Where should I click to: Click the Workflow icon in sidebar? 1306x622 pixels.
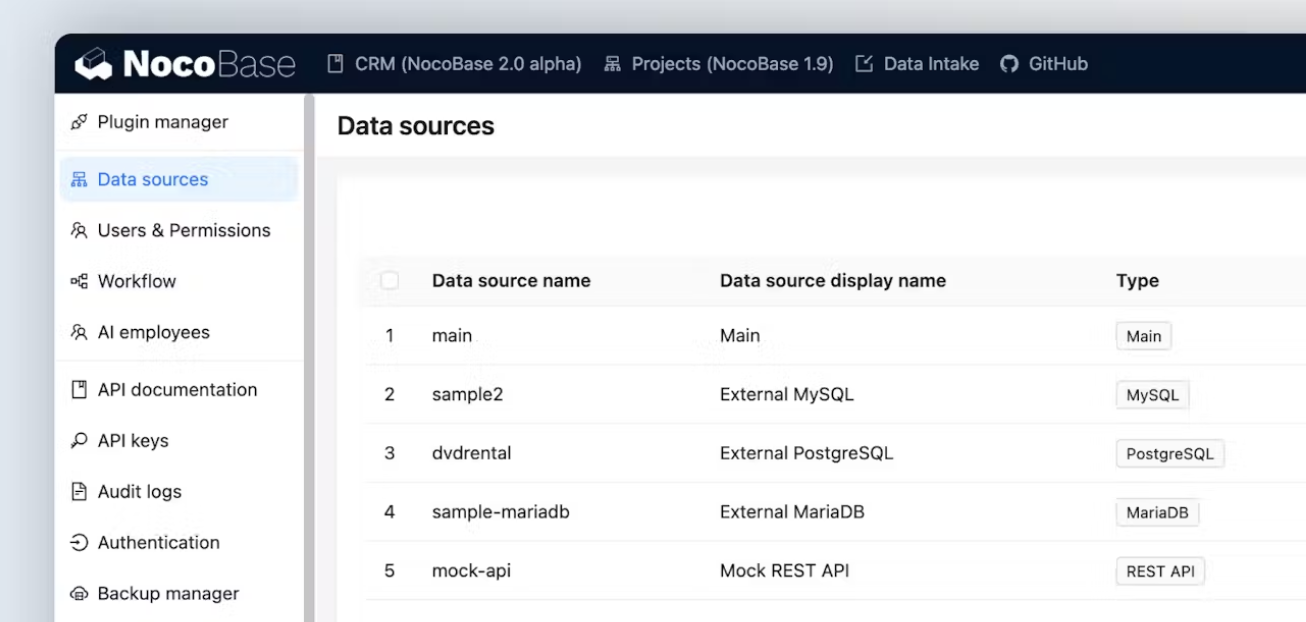[79, 282]
